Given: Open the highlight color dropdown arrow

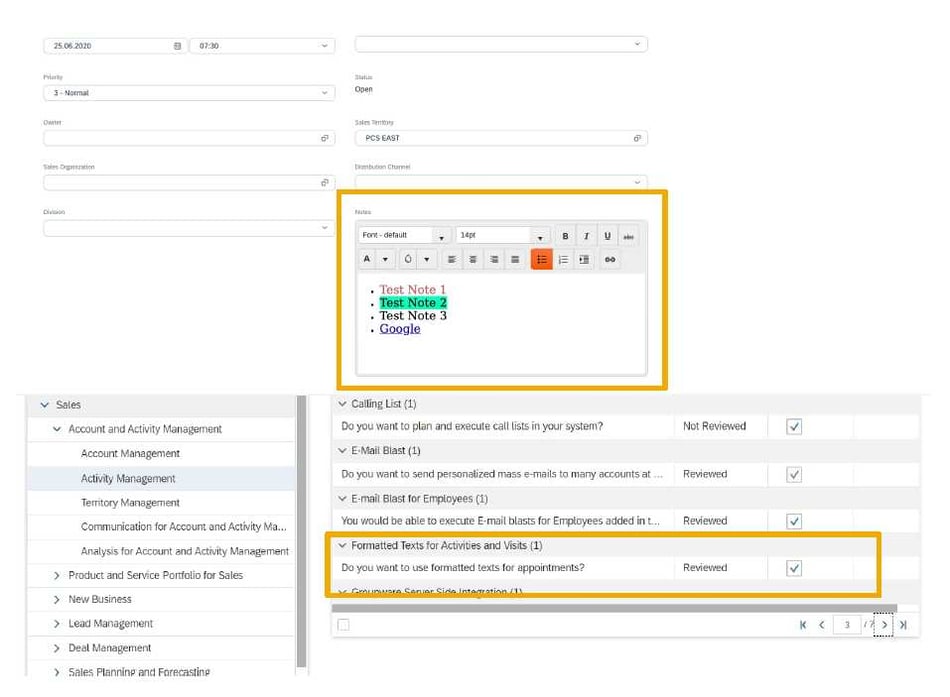Looking at the screenshot, I should [x=427, y=259].
